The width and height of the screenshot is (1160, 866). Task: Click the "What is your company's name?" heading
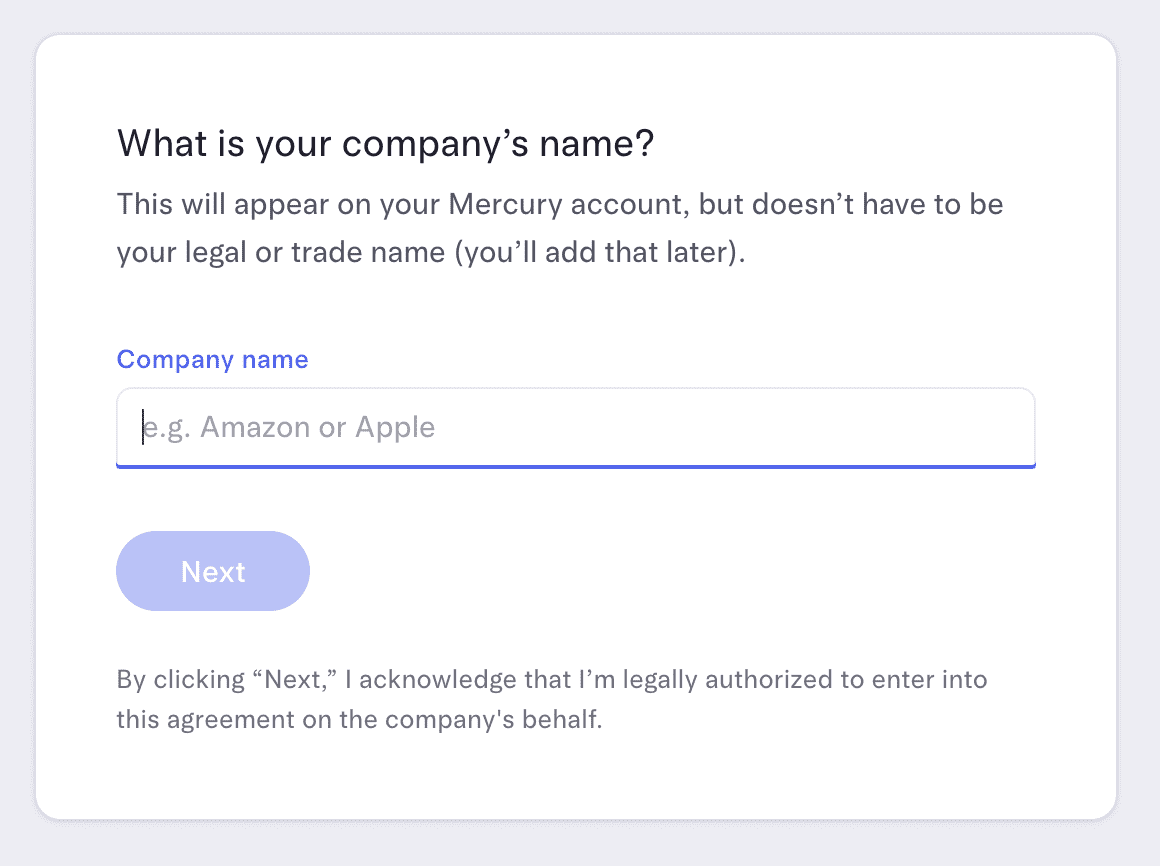click(385, 144)
